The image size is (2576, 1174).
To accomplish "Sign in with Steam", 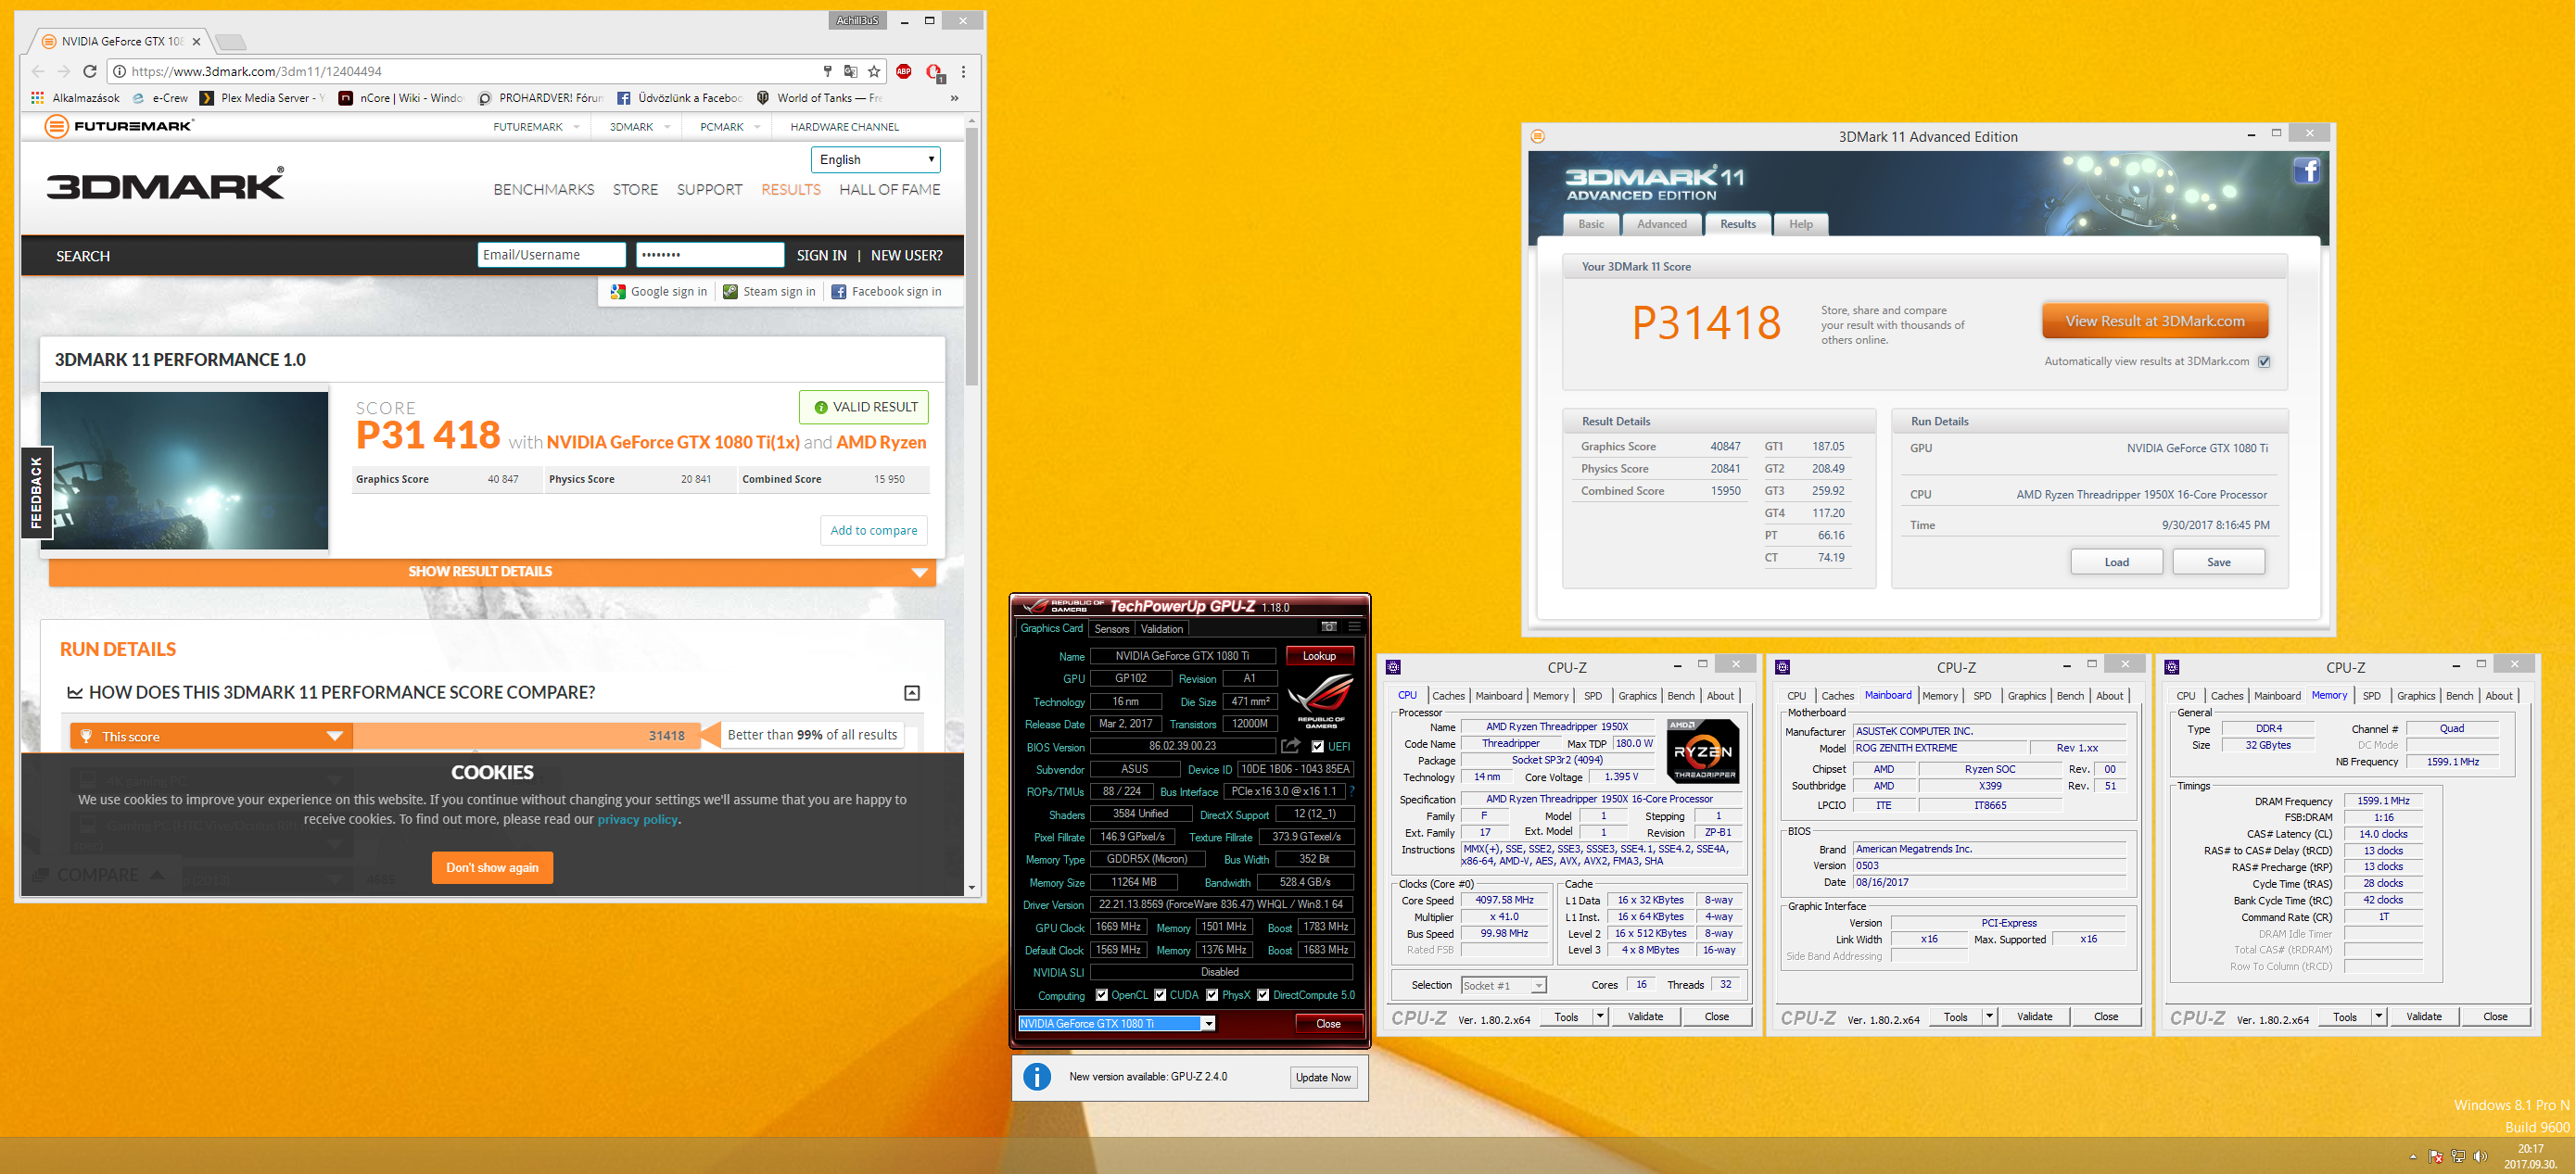I will tap(769, 292).
